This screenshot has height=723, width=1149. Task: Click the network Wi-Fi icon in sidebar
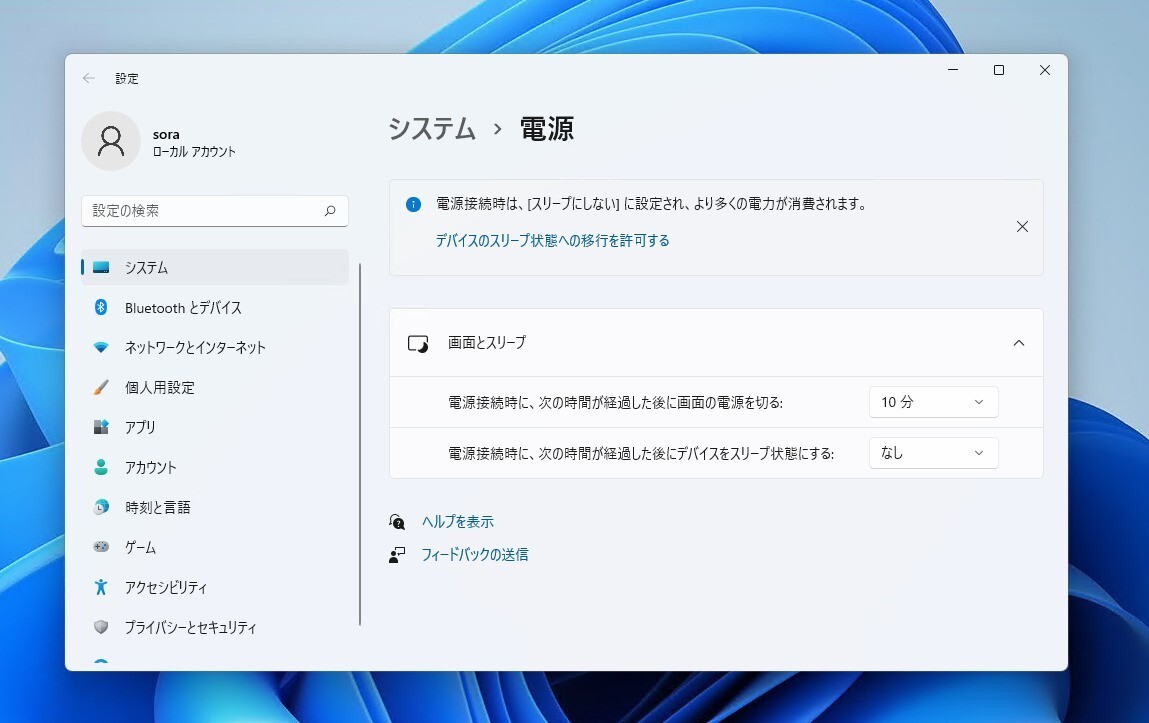click(x=101, y=348)
